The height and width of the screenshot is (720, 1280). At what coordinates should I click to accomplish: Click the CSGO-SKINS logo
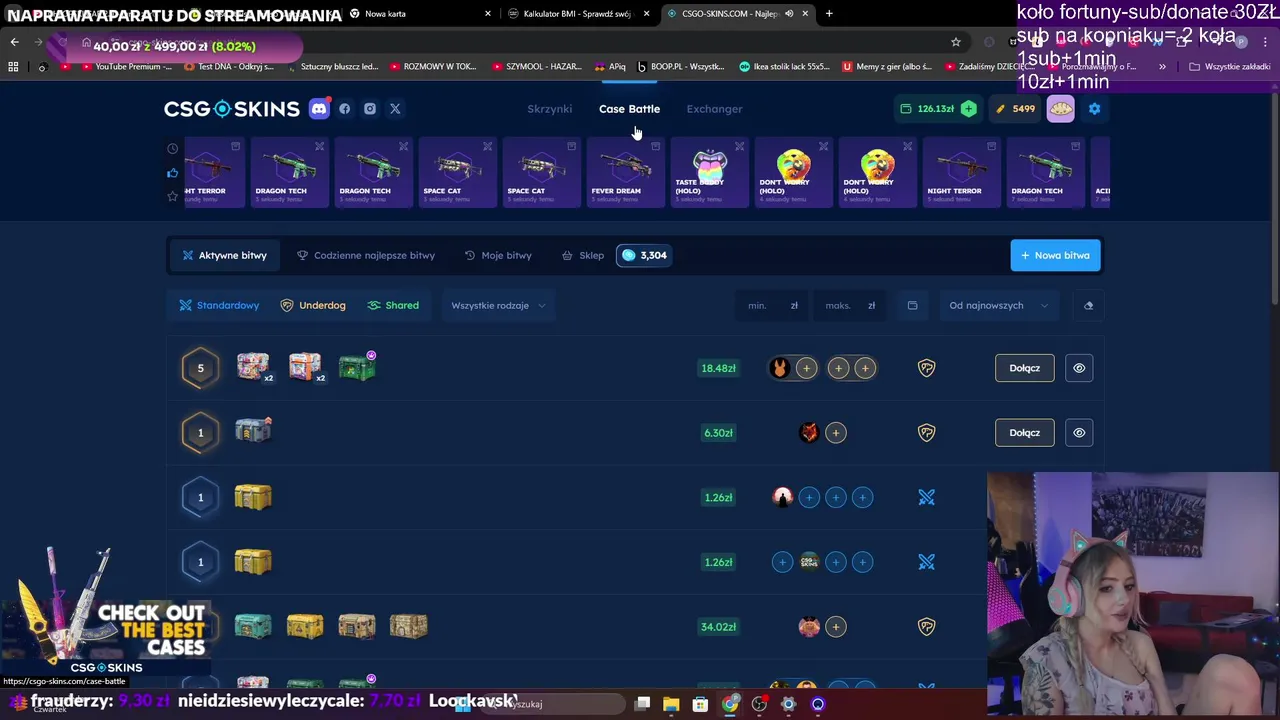[232, 109]
